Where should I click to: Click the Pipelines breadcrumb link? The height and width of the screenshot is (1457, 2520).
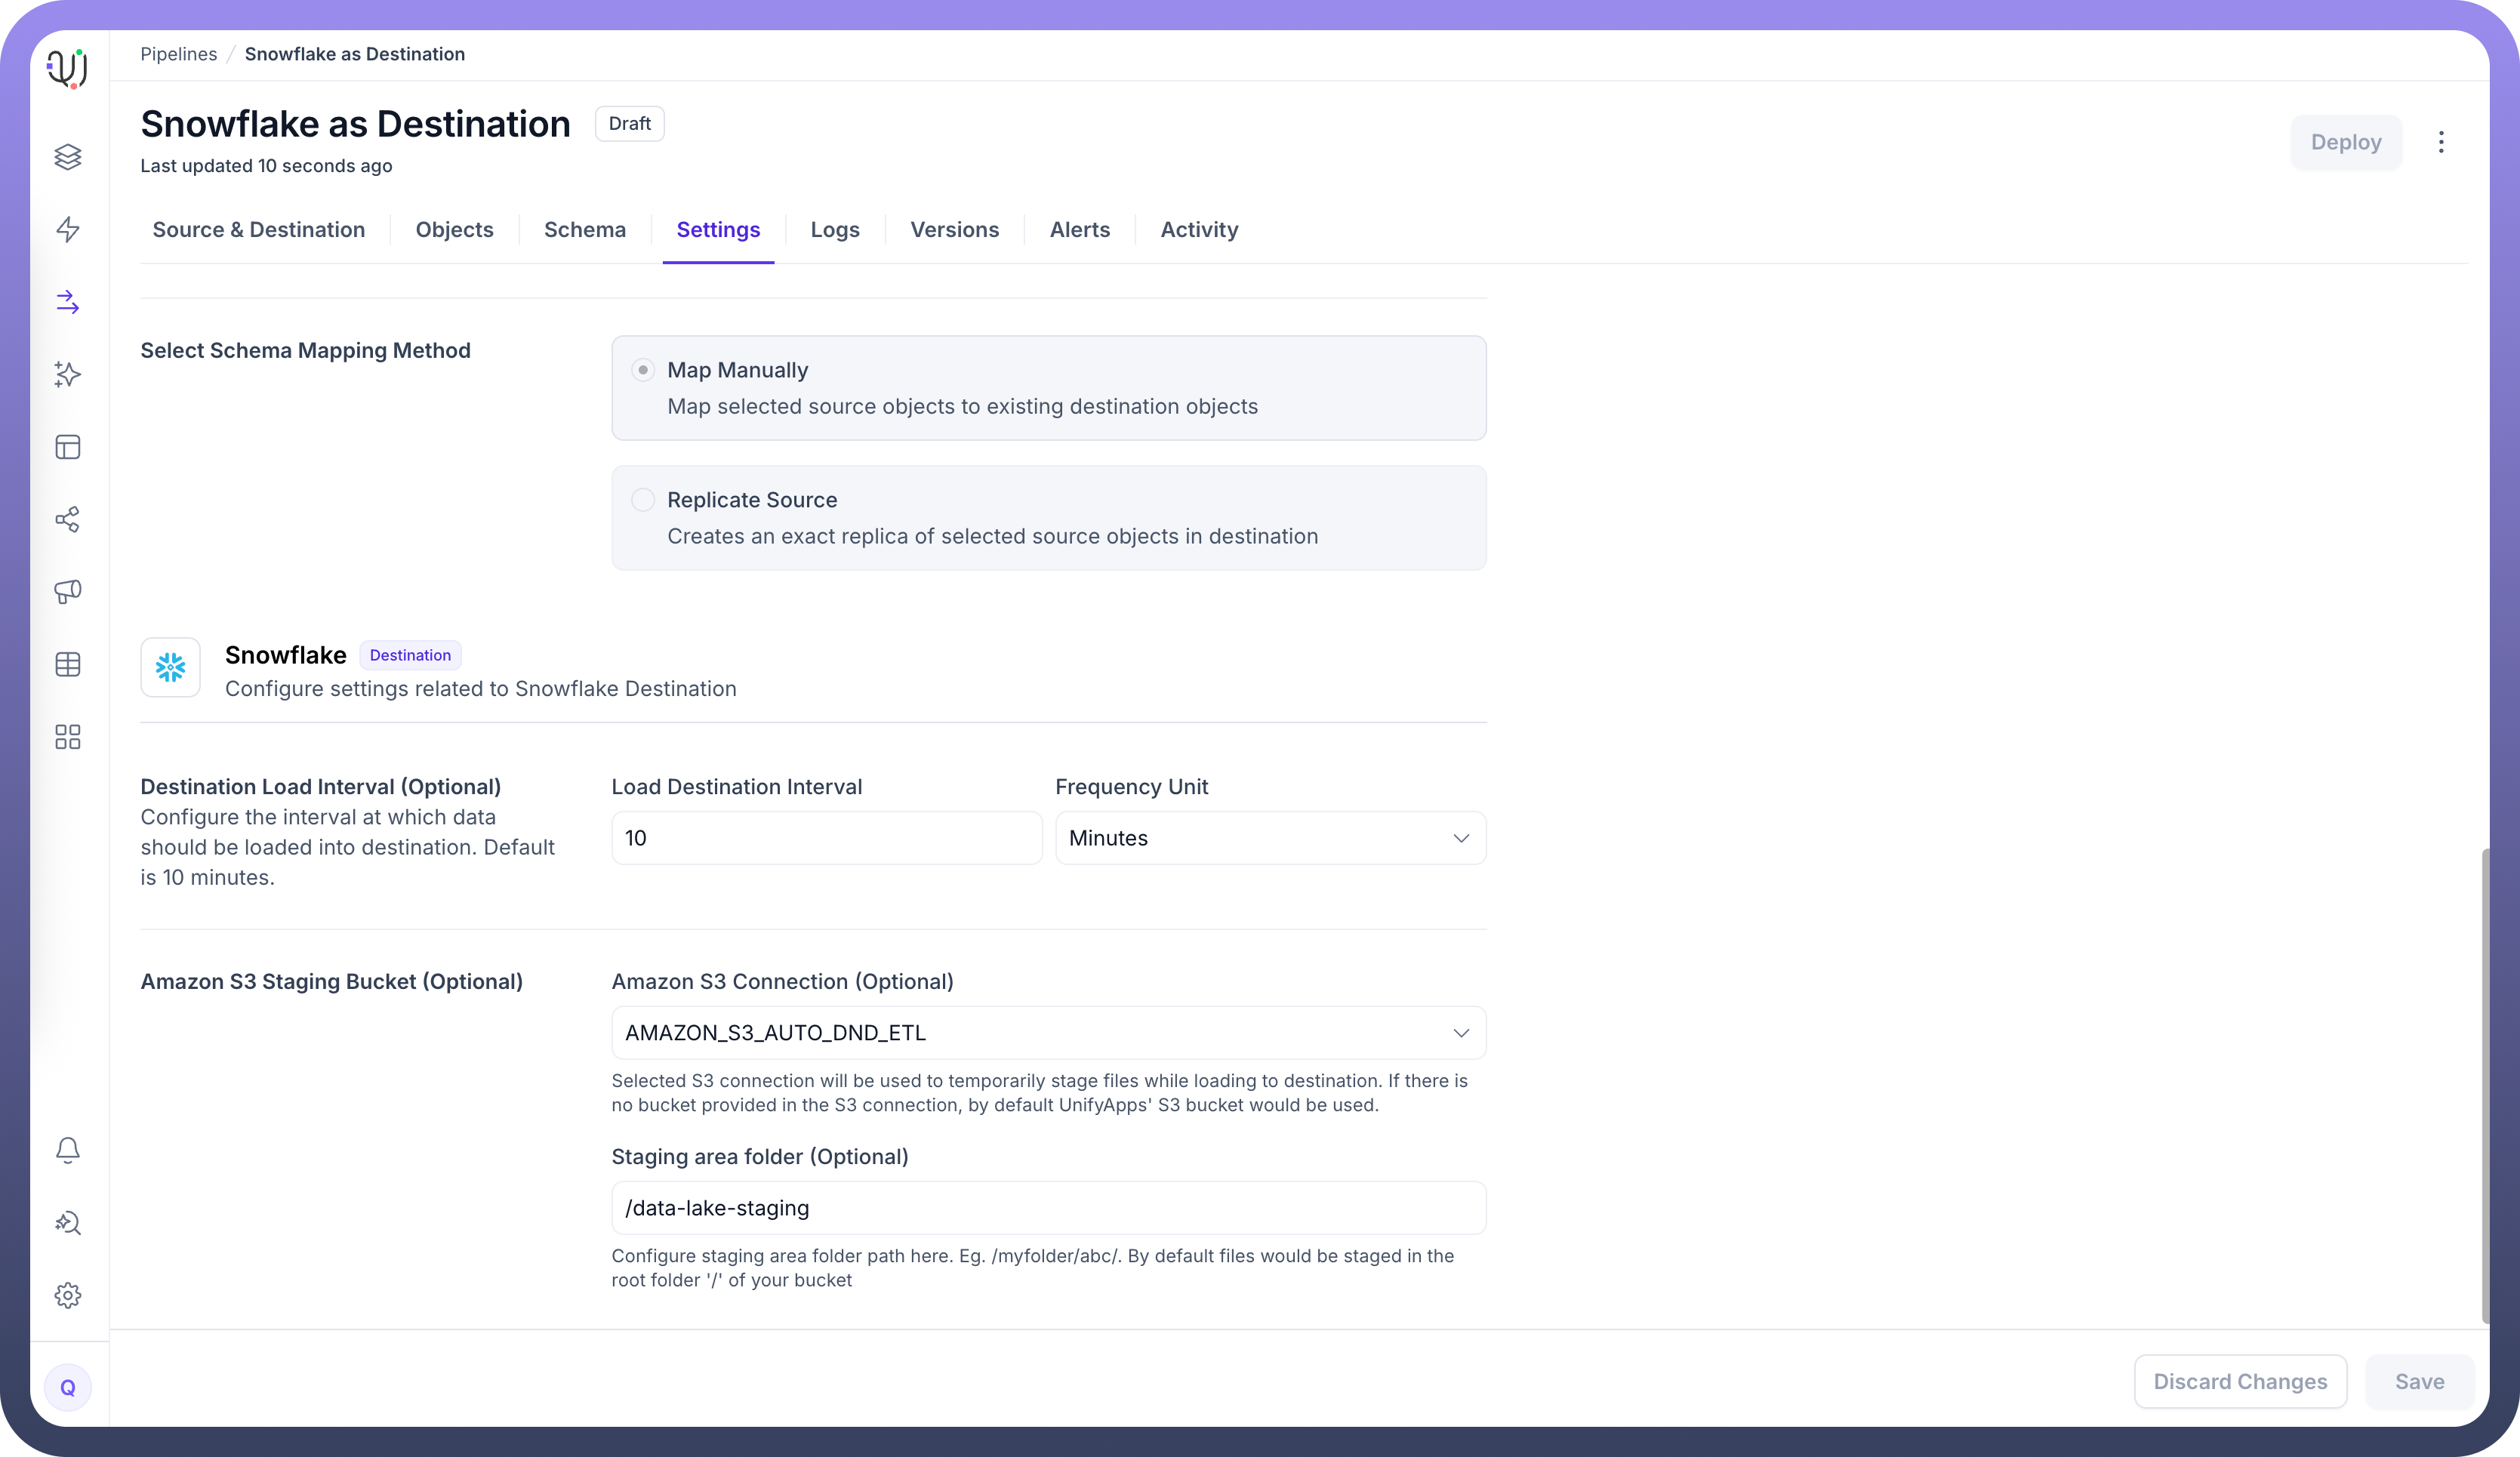178,54
